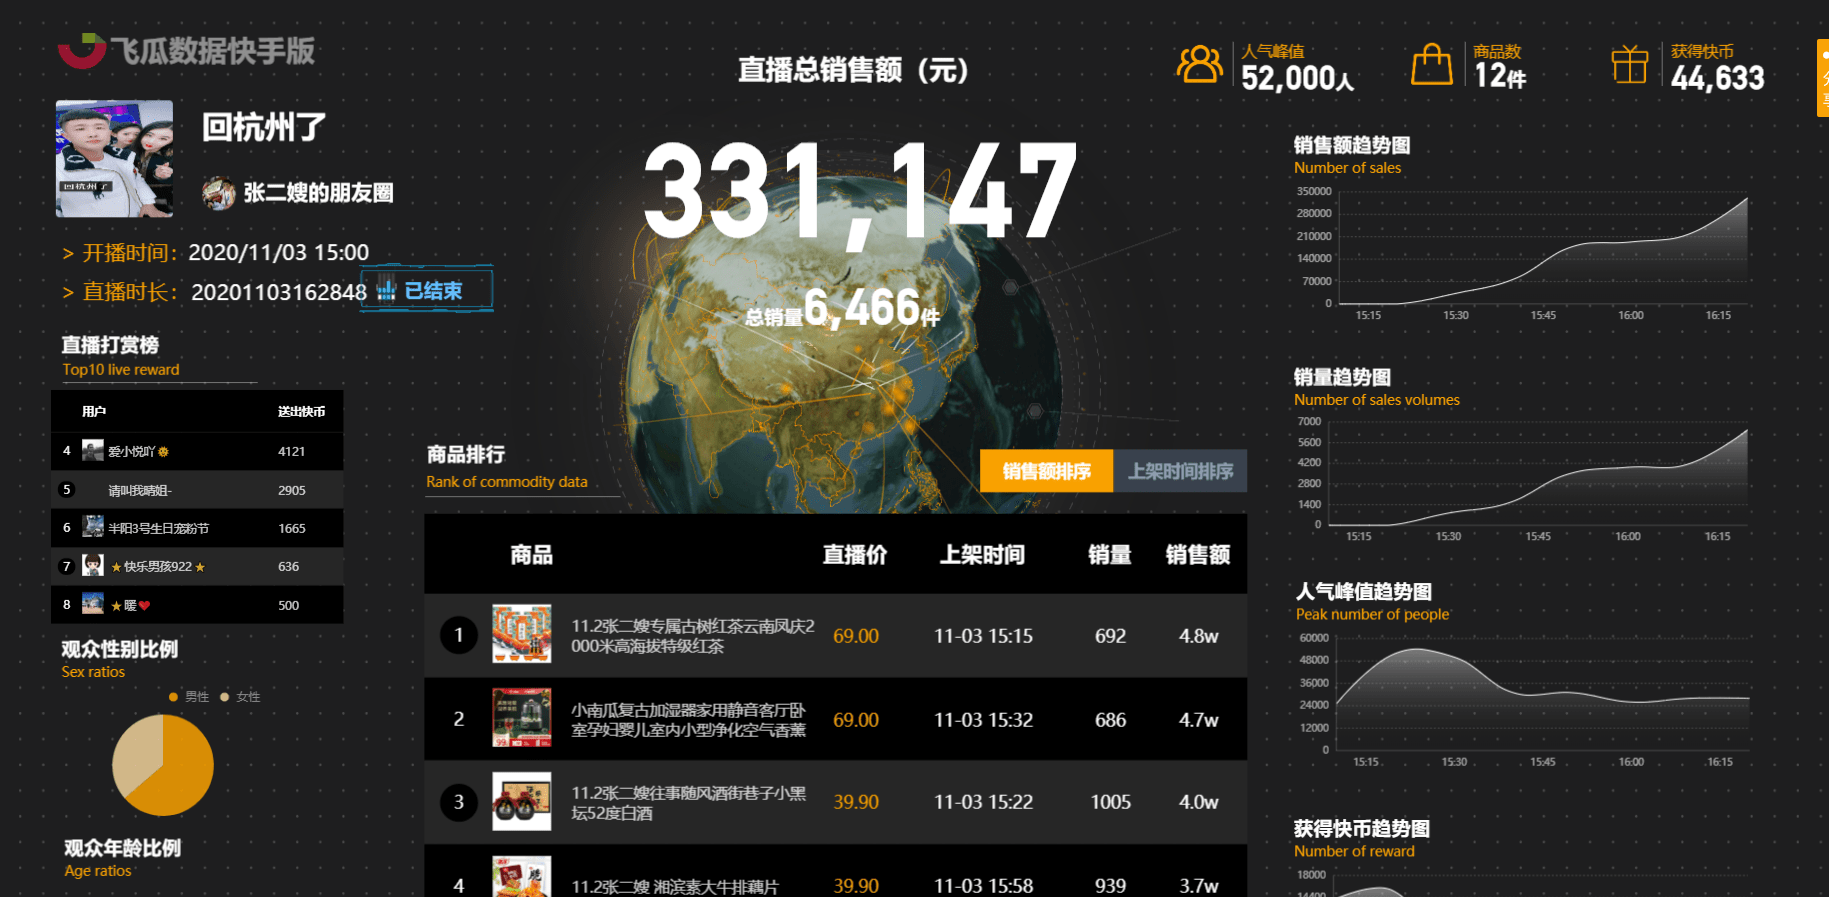Open the 张二嫂的朋友圈 streamer name link
Viewport: 1829px width, 897px height.
tap(318, 193)
